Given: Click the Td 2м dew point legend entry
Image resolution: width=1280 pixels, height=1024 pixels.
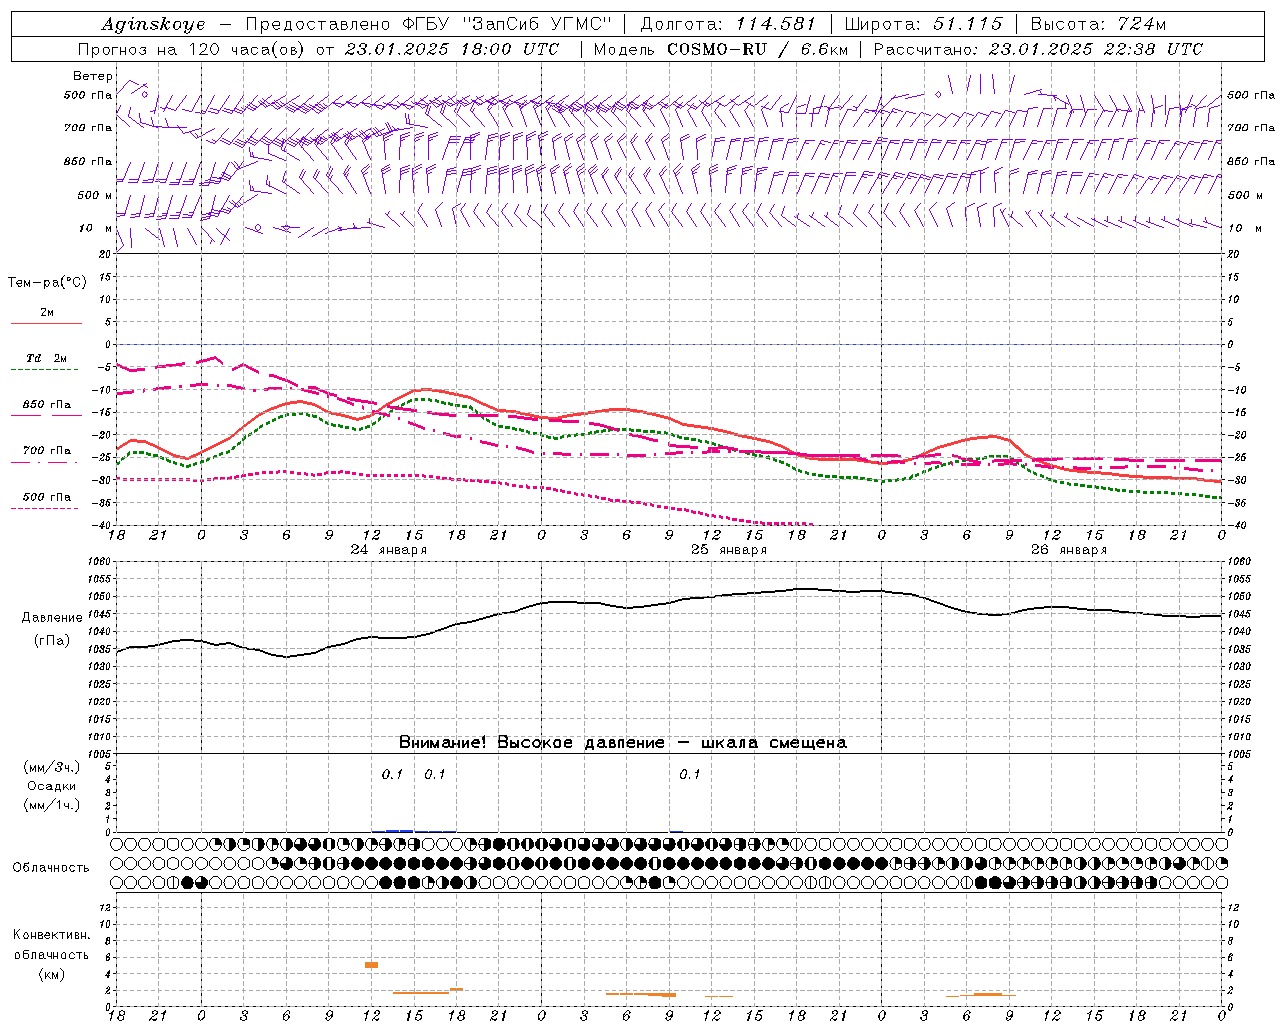Looking at the screenshot, I should pyautogui.click(x=46, y=358).
